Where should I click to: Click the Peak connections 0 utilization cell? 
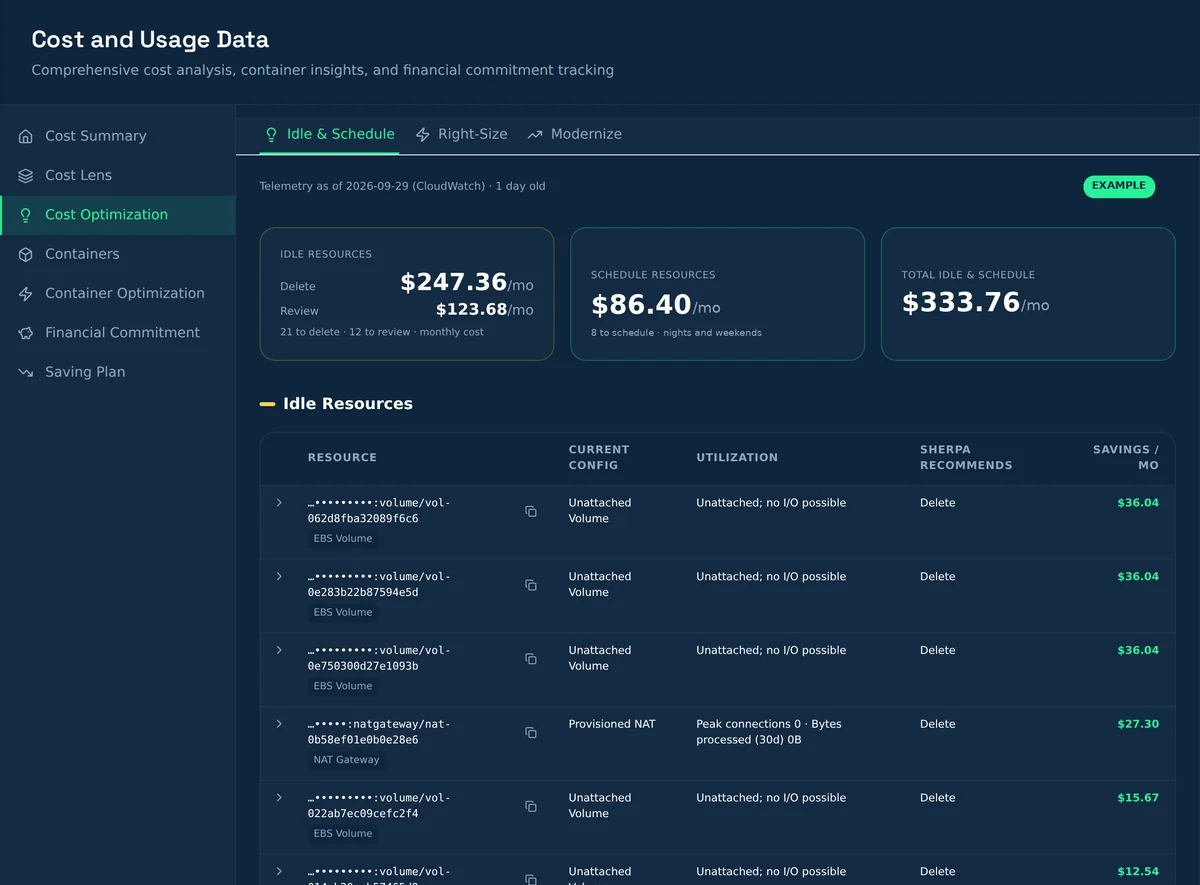point(769,732)
